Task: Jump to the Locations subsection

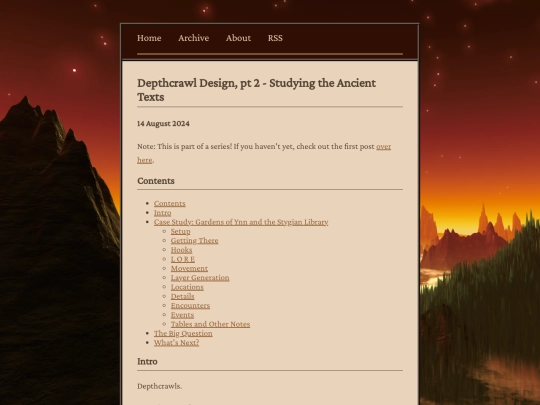Action: (x=187, y=287)
